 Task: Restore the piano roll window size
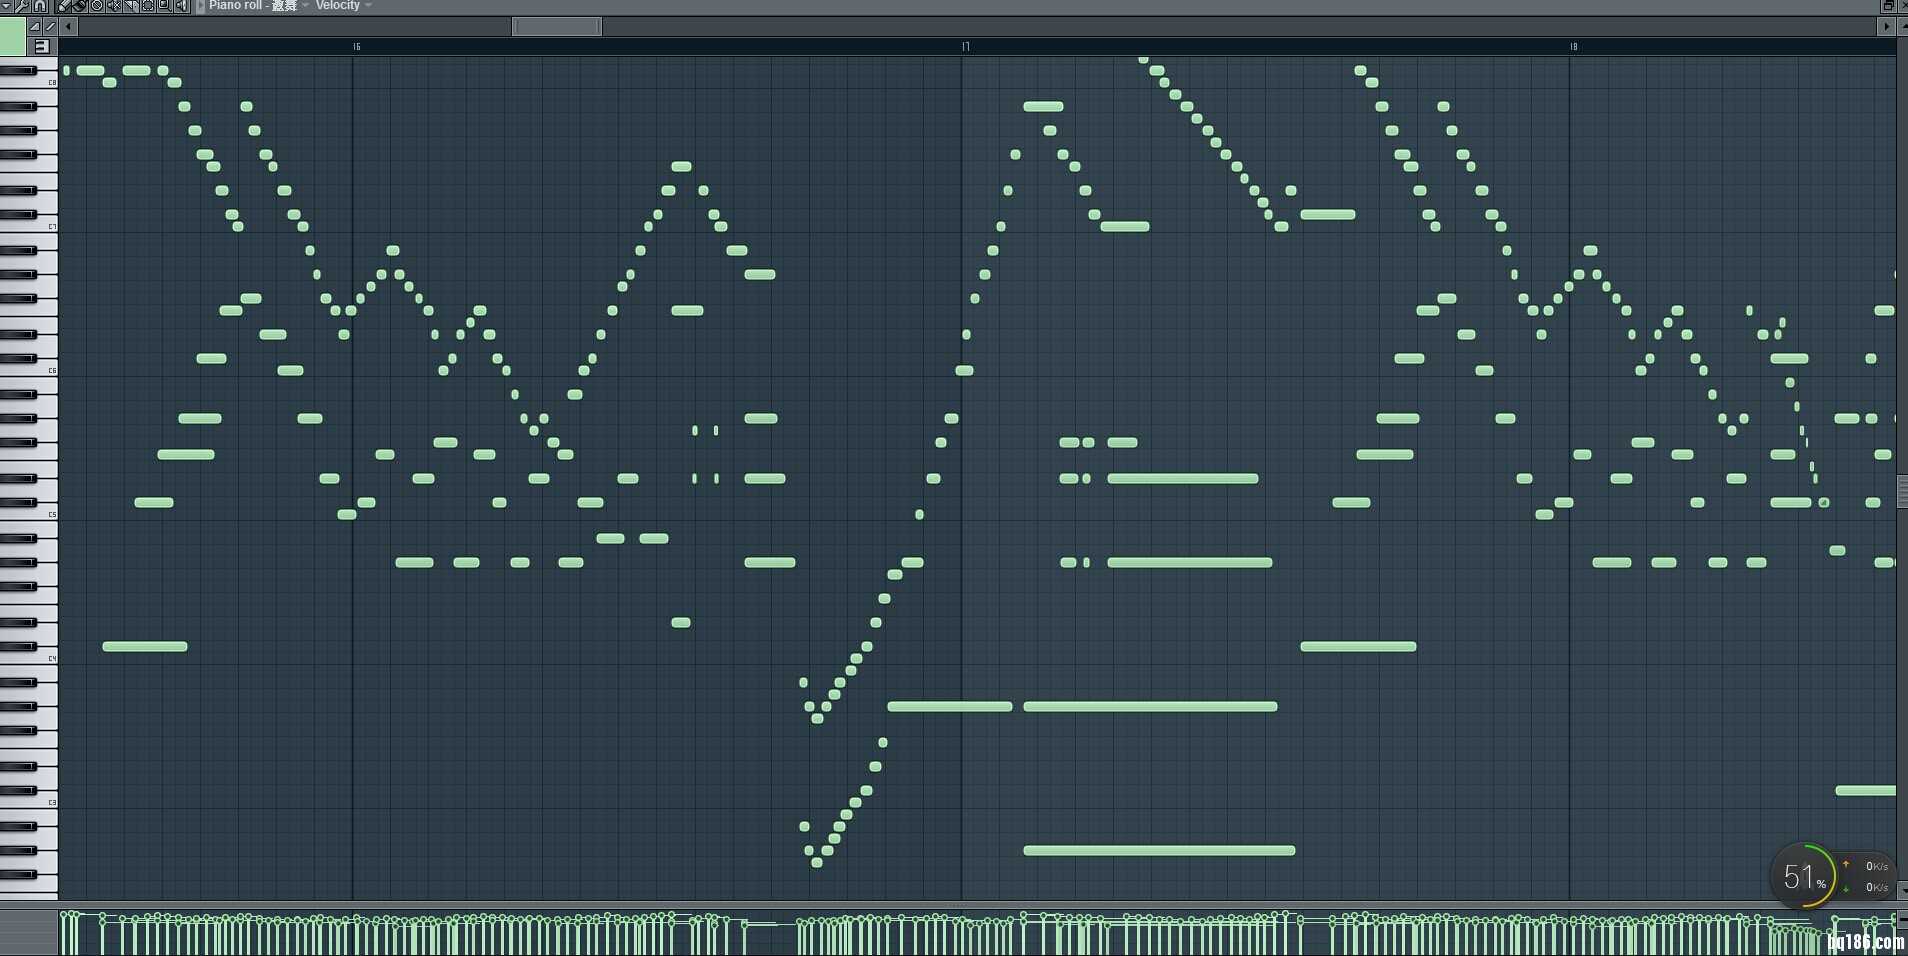click(1888, 6)
